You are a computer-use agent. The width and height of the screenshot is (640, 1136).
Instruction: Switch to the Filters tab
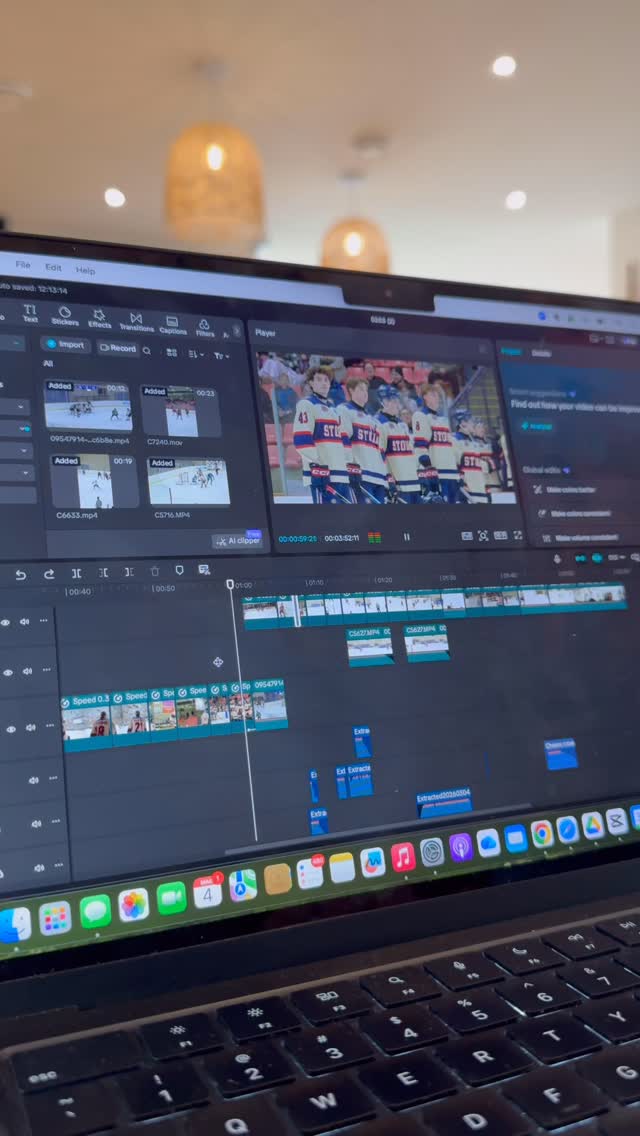pos(205,328)
